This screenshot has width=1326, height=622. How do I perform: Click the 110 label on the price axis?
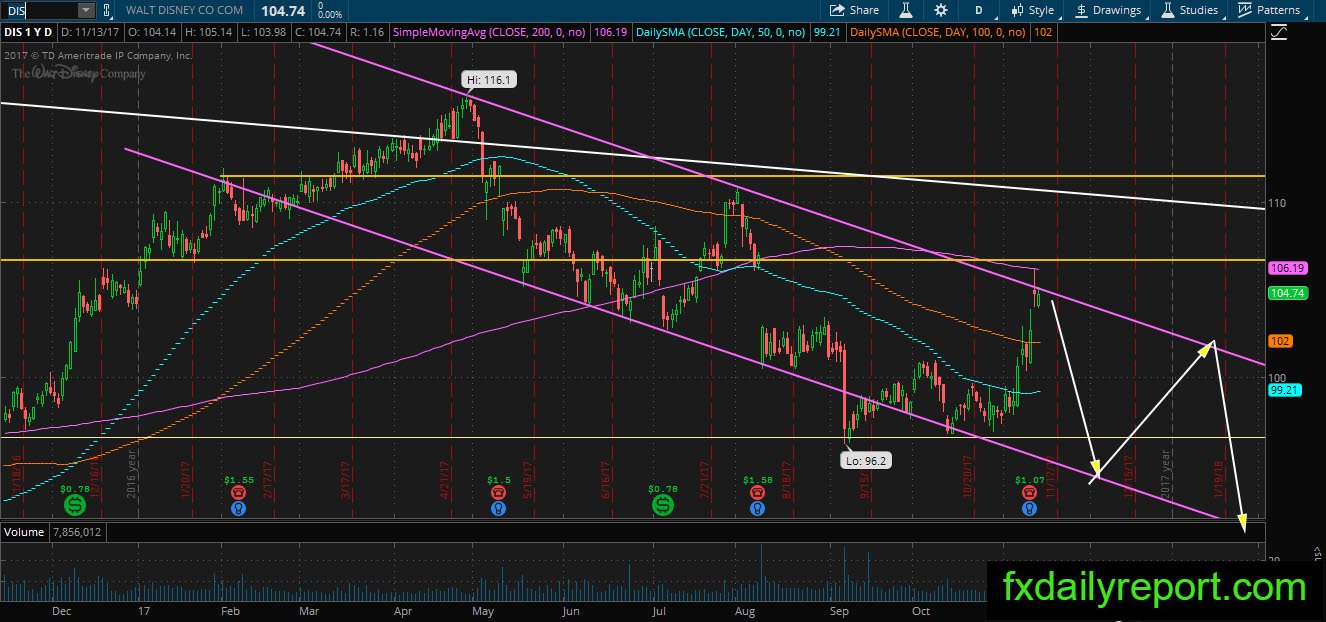pos(1276,203)
